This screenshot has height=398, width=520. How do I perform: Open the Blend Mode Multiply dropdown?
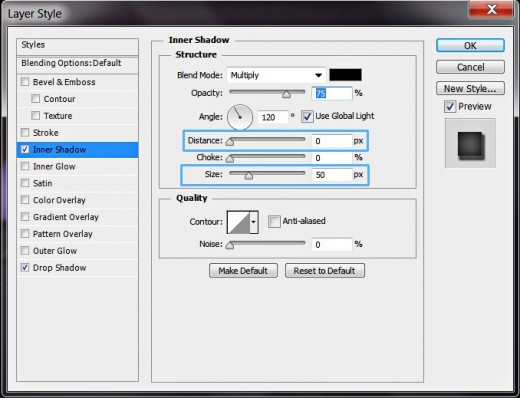click(276, 75)
